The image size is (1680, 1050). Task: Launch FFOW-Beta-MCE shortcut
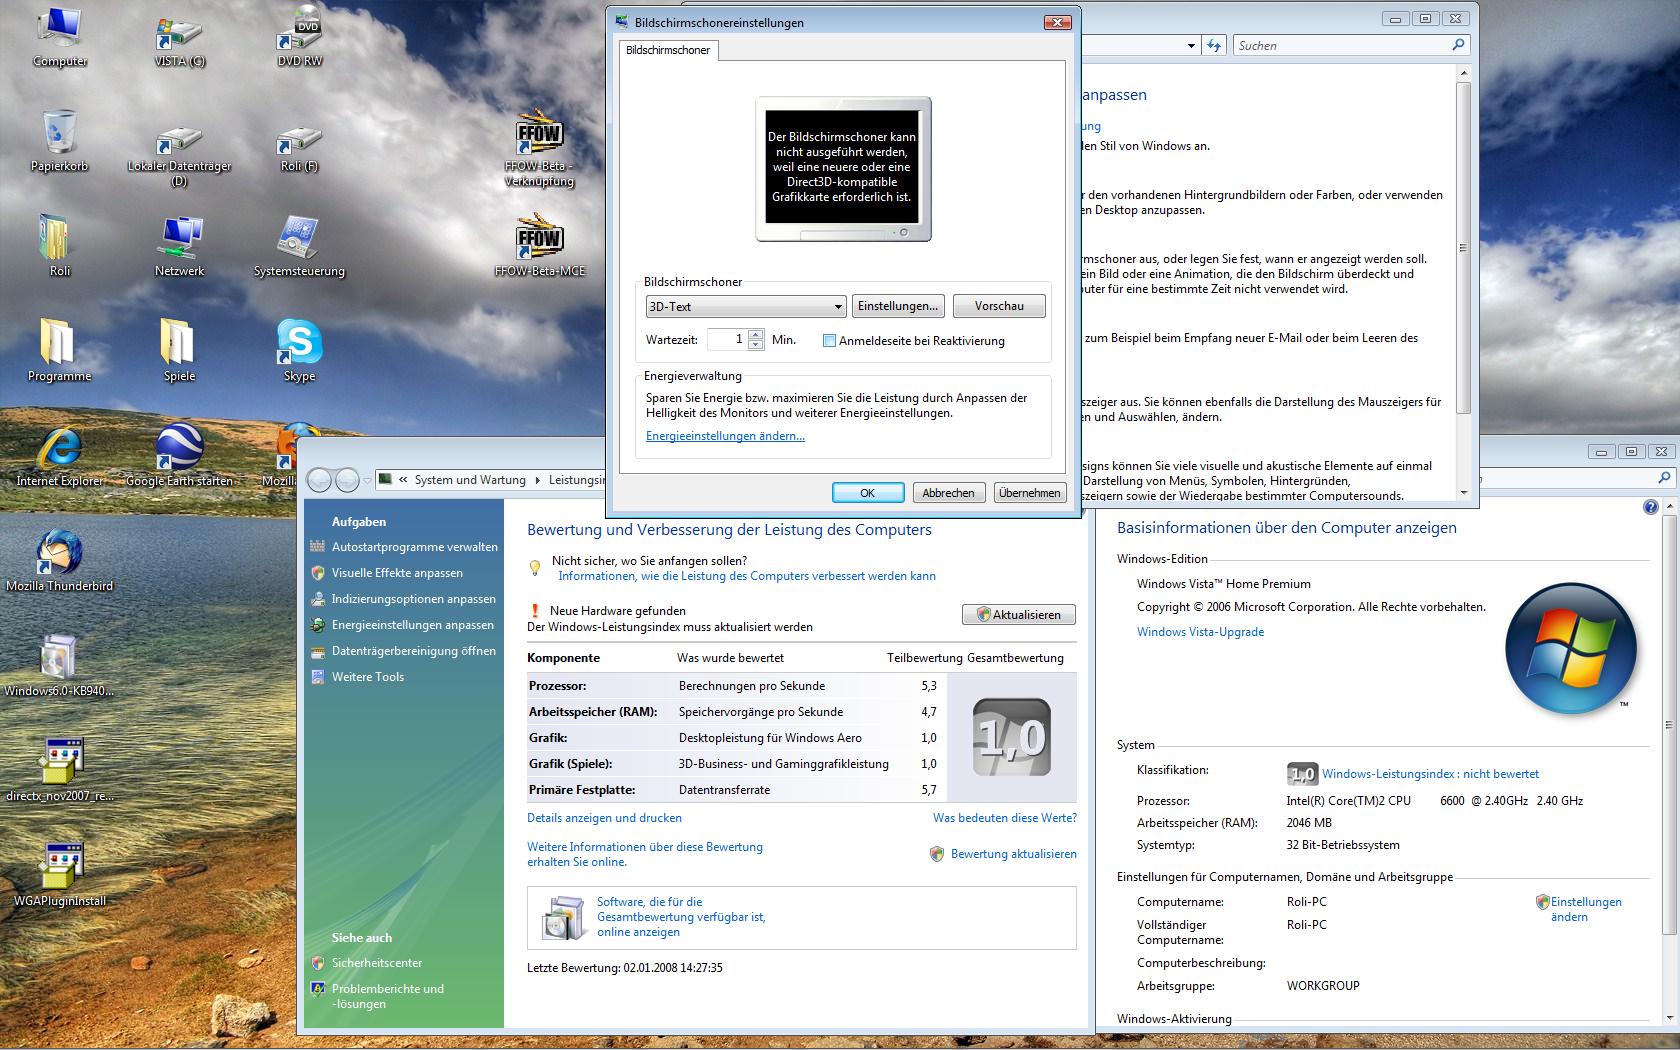pos(539,246)
